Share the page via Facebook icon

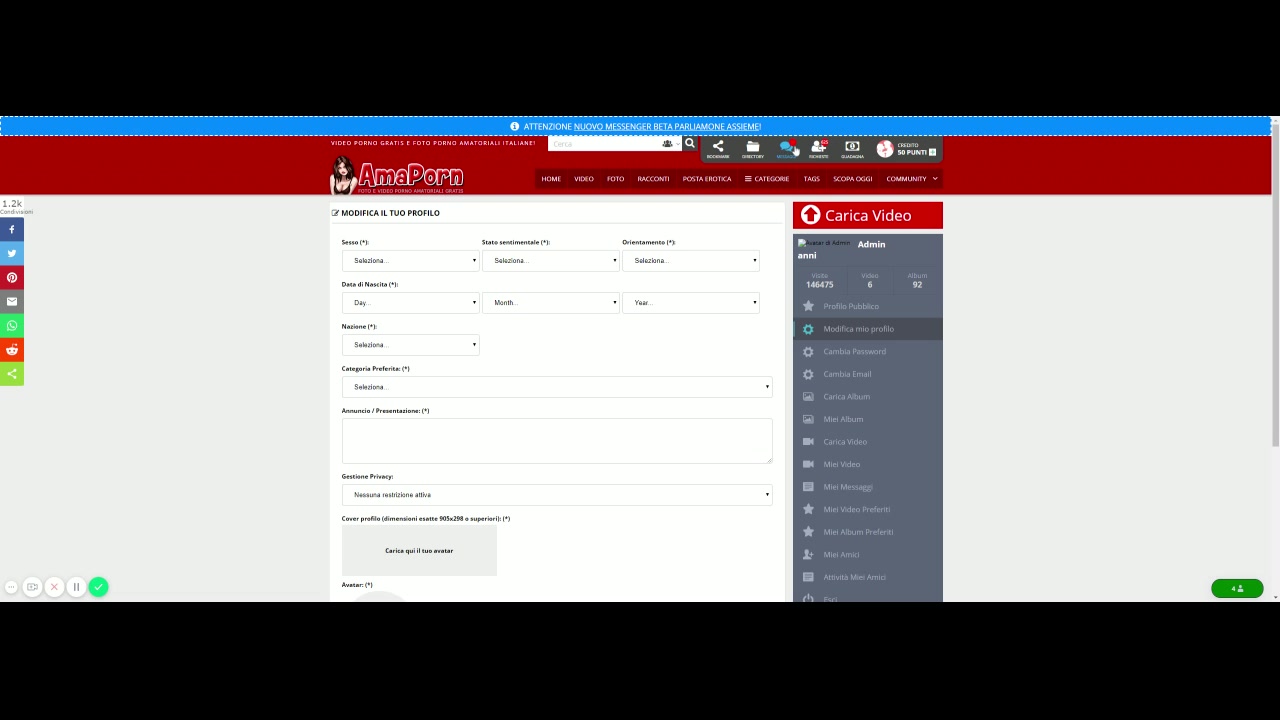click(x=12, y=230)
